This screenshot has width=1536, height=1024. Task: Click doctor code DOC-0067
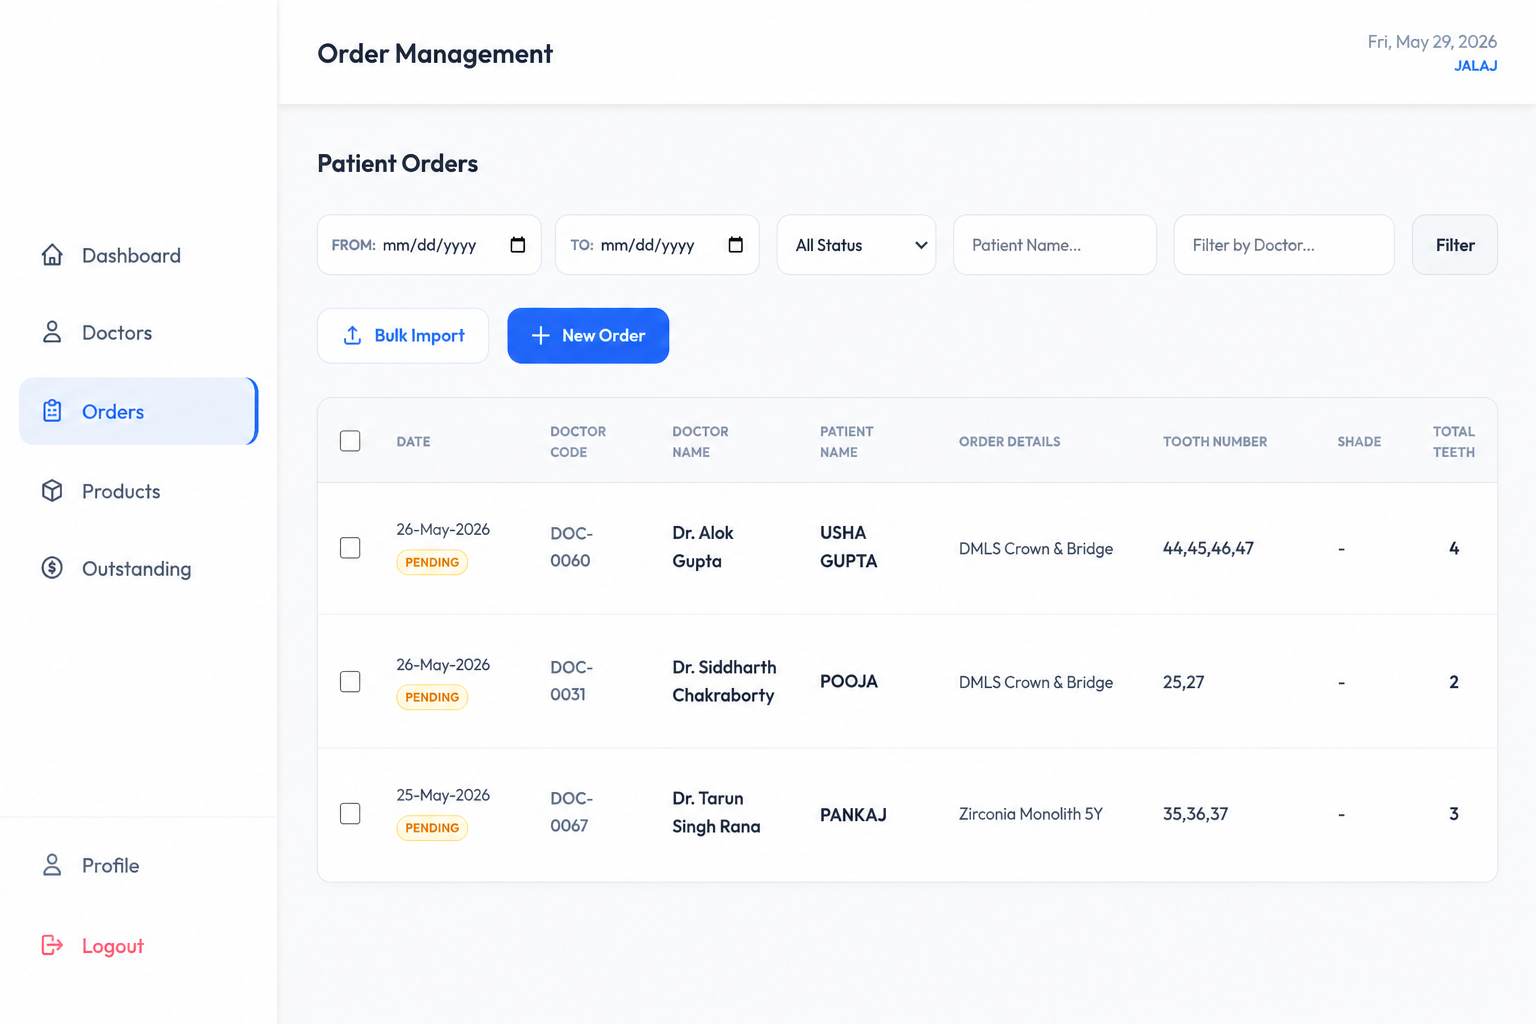click(571, 812)
